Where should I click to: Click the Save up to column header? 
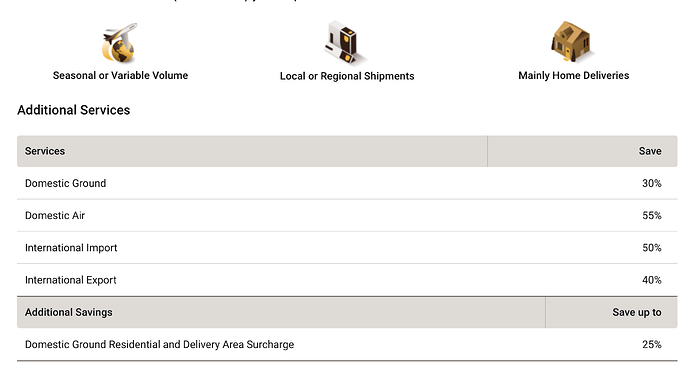pos(611,312)
